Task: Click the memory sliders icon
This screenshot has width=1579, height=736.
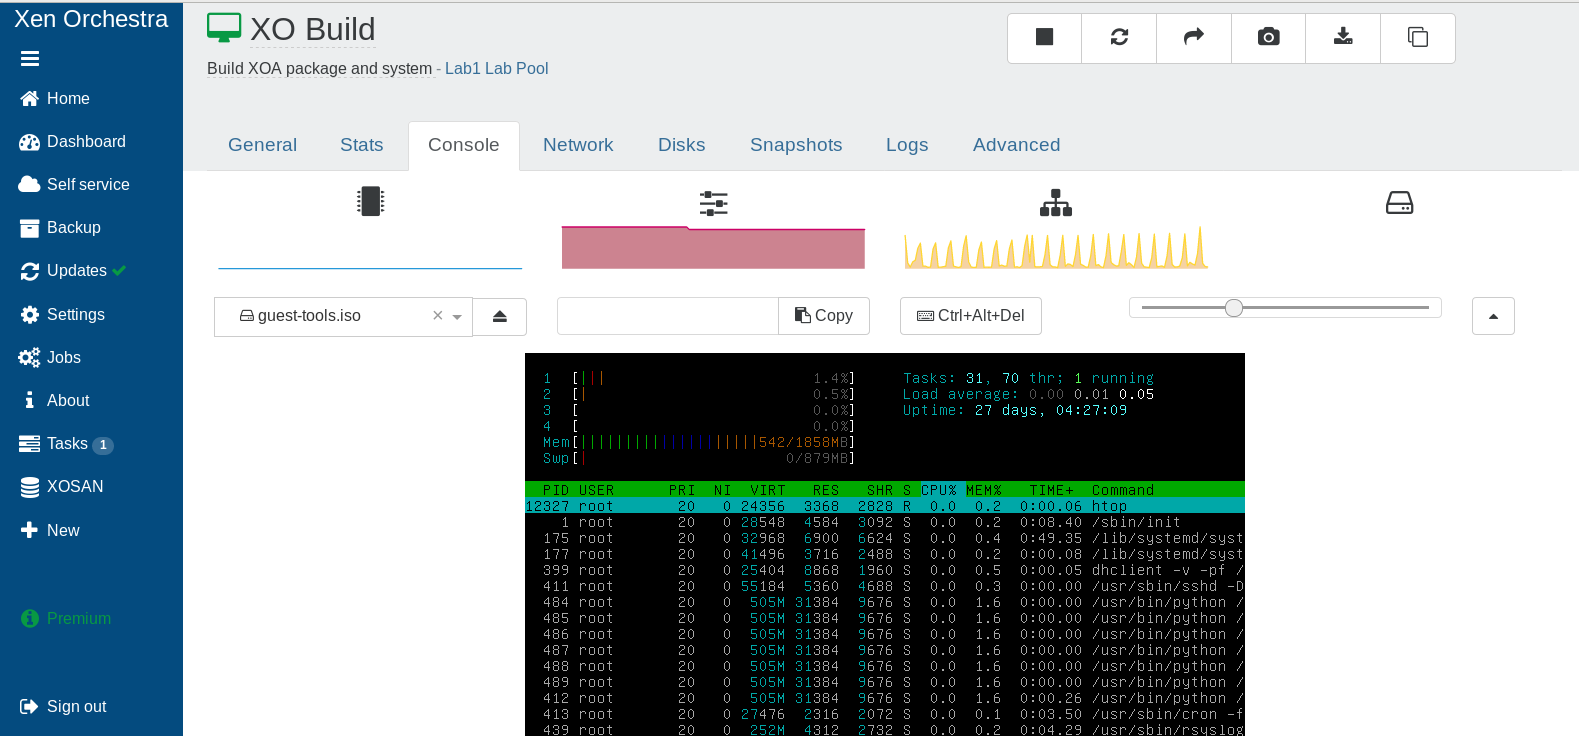Action: tap(714, 203)
